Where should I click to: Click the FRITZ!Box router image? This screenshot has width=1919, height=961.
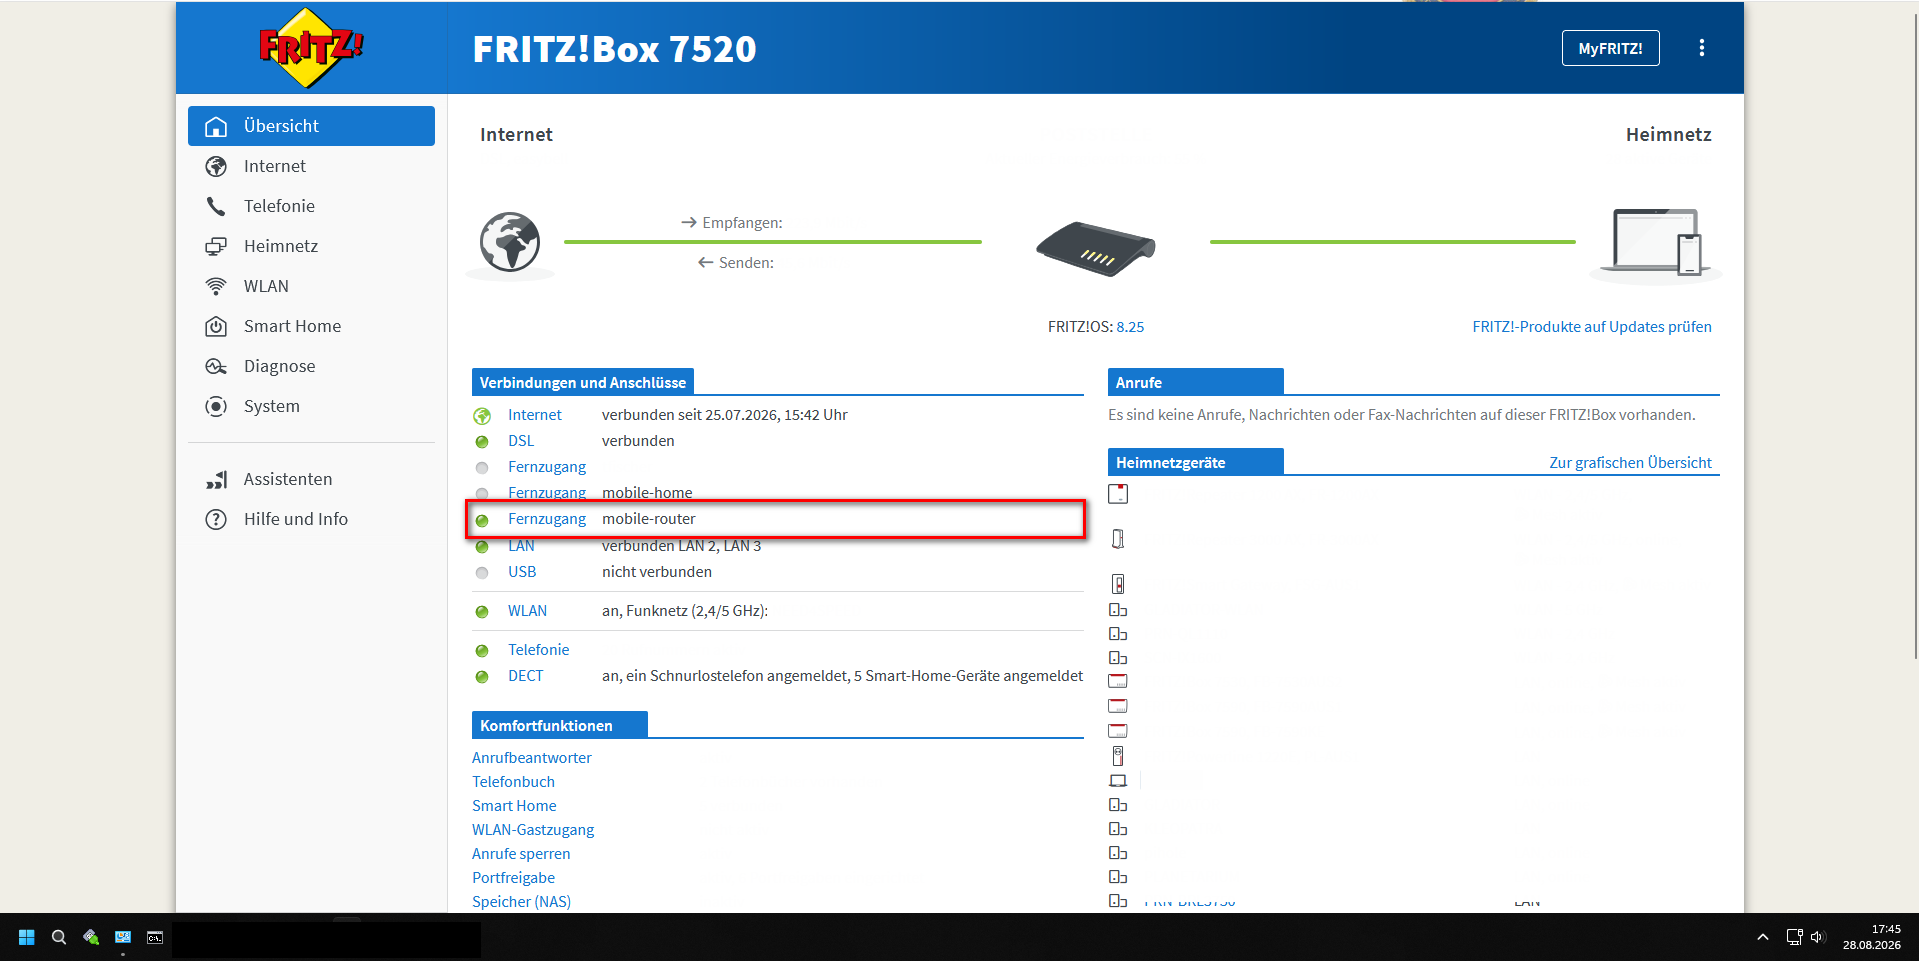point(1095,248)
